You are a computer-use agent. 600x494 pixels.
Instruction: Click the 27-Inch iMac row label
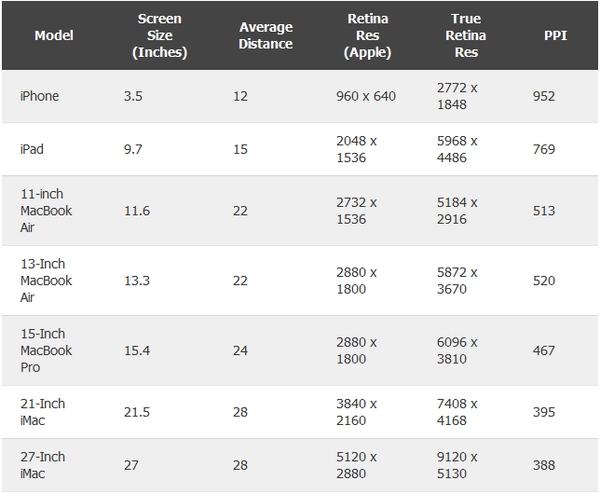coord(43,464)
